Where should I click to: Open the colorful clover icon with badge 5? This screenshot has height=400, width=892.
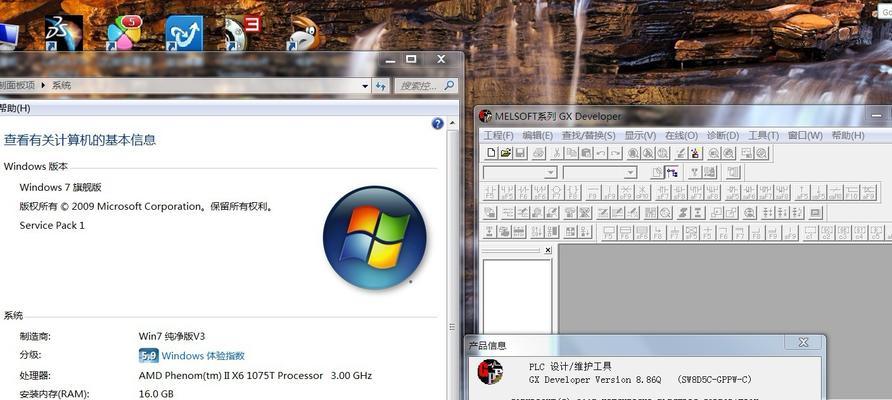pyautogui.click(x=125, y=32)
